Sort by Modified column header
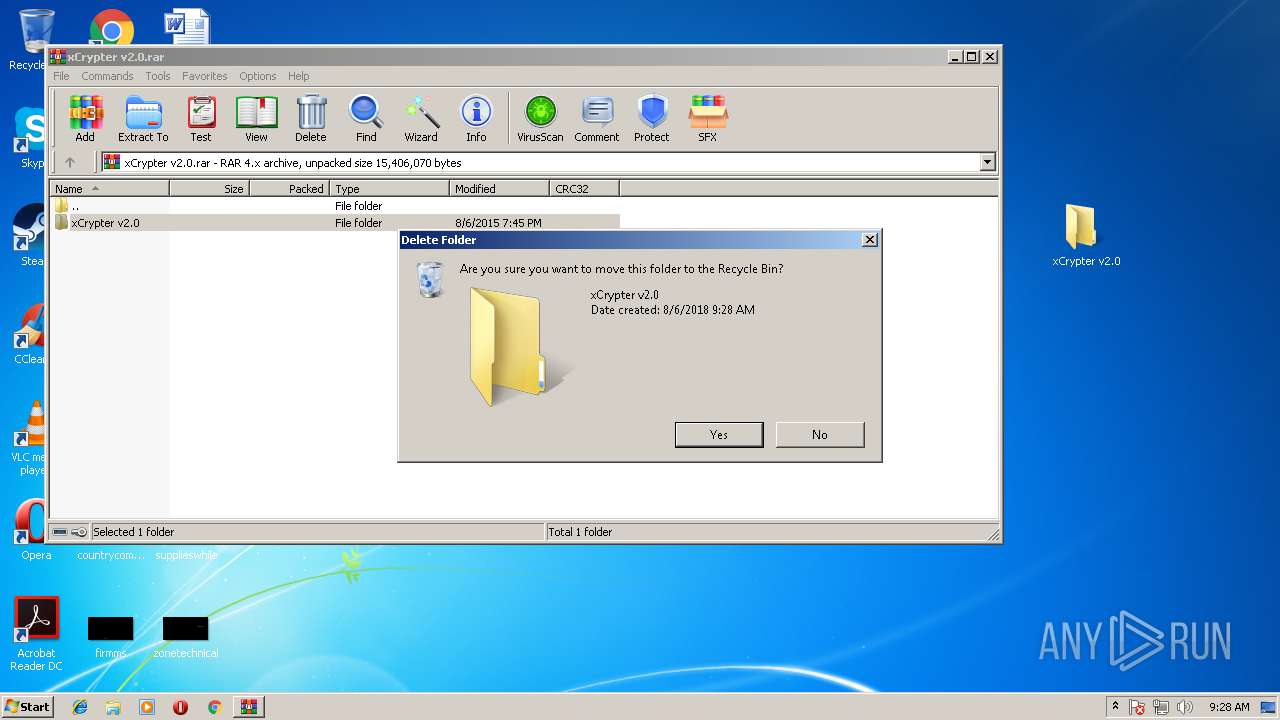Viewport: 1280px width, 720px height. [x=499, y=188]
